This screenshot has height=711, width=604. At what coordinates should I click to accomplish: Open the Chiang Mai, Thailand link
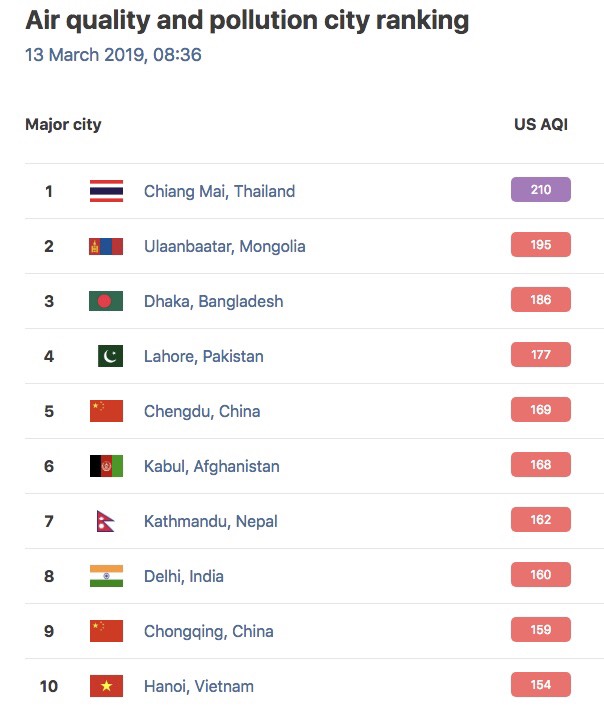[219, 191]
